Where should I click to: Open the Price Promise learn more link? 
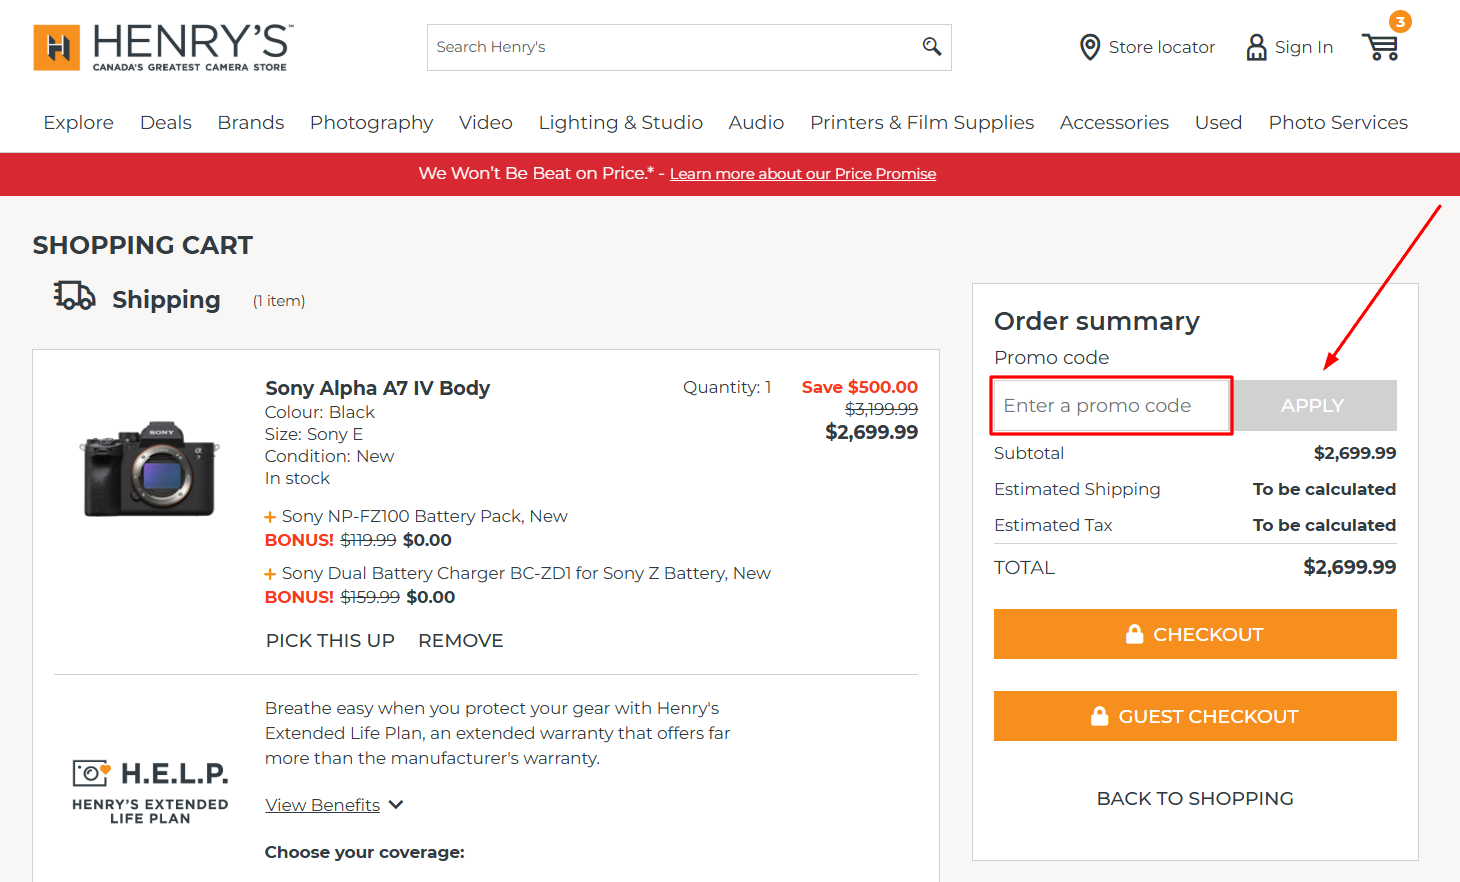pyautogui.click(x=803, y=174)
